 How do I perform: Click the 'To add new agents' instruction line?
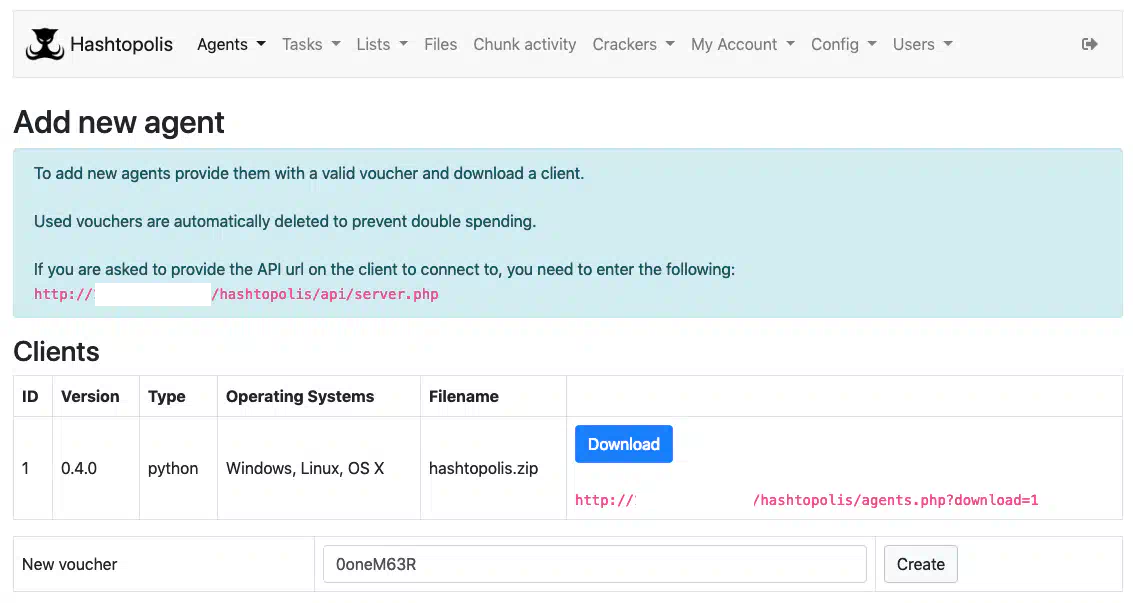tap(309, 173)
